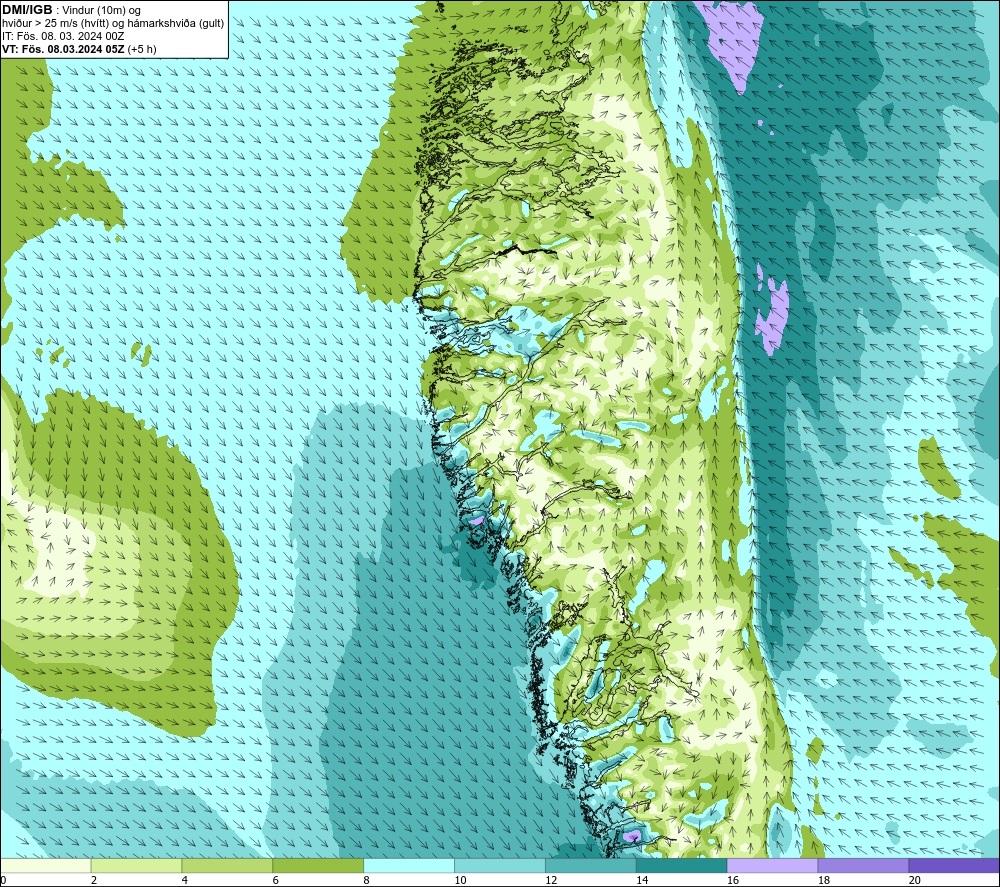Click the 'IT: Fös. 08. 03. 2024 00Z' line
Image resolution: width=1000 pixels, height=887 pixels.
point(63,36)
